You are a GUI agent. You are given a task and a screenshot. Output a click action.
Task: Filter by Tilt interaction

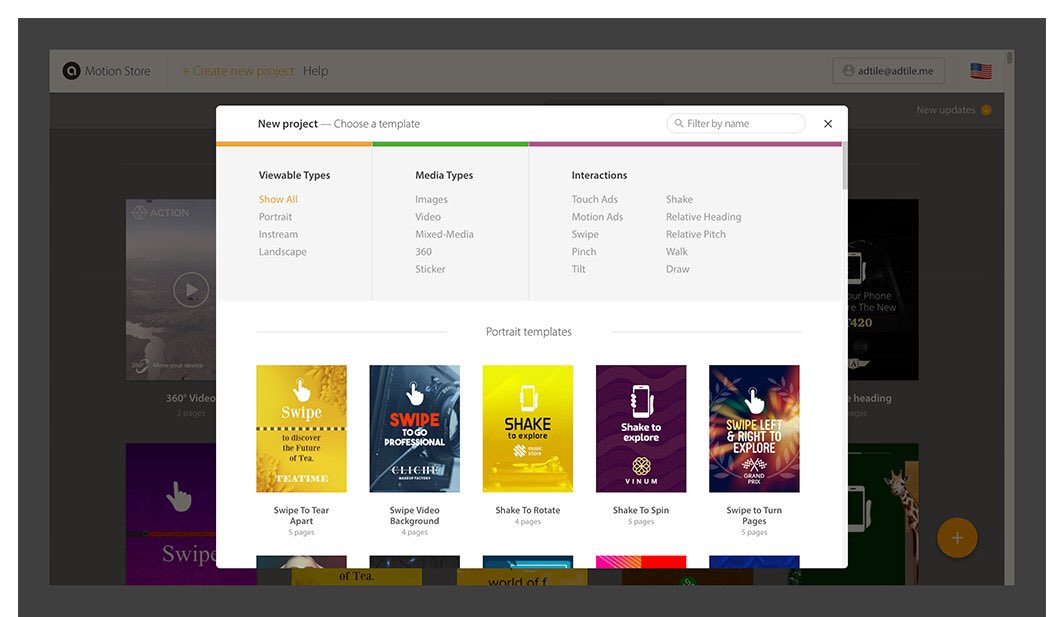tap(578, 269)
